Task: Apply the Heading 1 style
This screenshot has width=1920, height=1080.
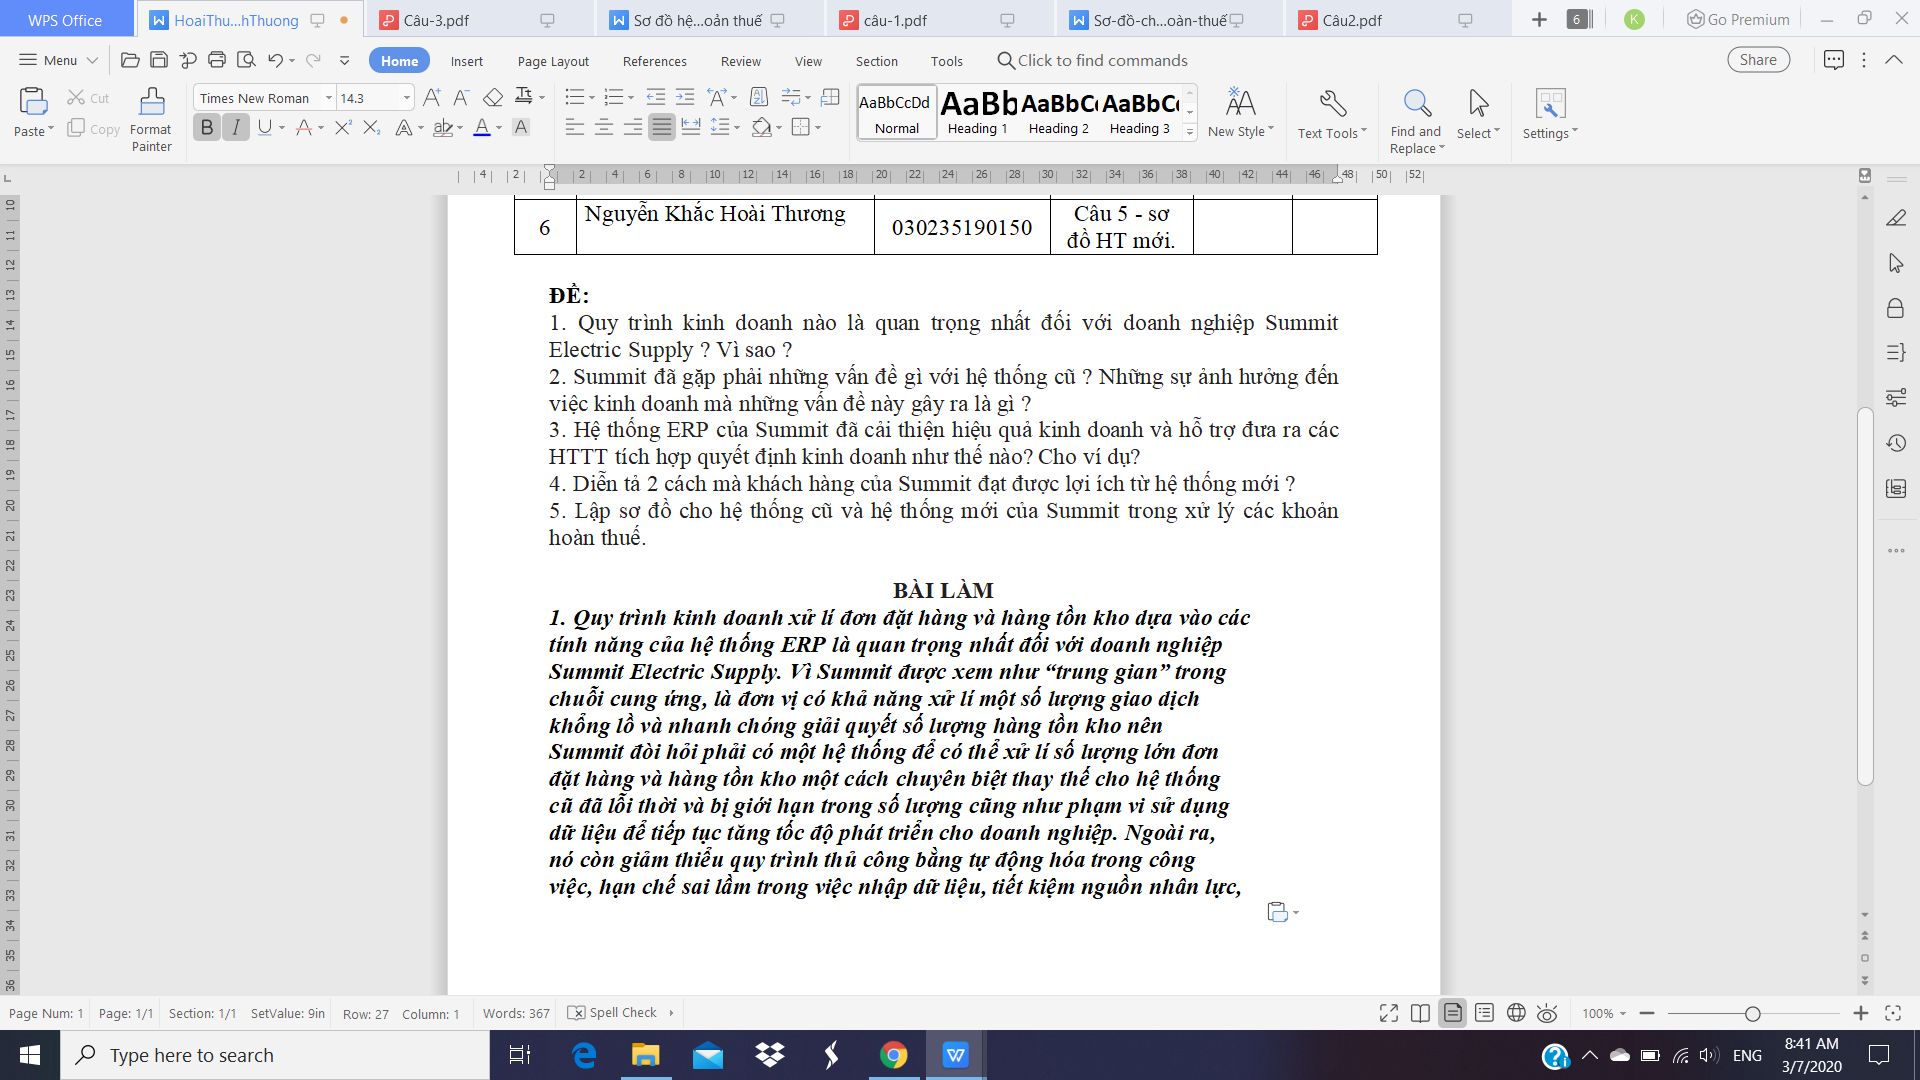Action: pos(978,112)
